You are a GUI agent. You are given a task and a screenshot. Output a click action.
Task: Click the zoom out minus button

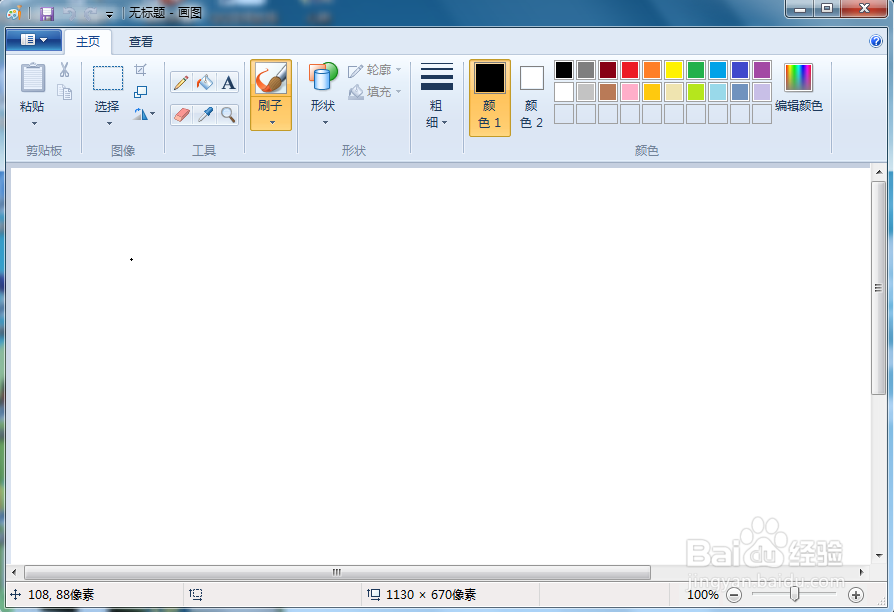pos(734,595)
